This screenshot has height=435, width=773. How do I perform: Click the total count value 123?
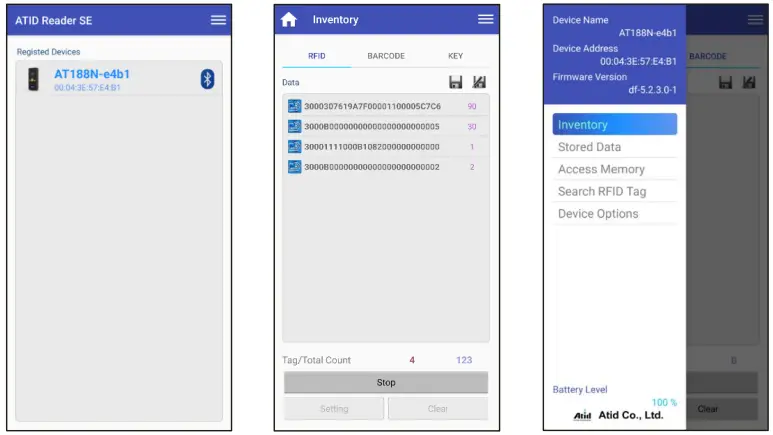[x=464, y=360]
